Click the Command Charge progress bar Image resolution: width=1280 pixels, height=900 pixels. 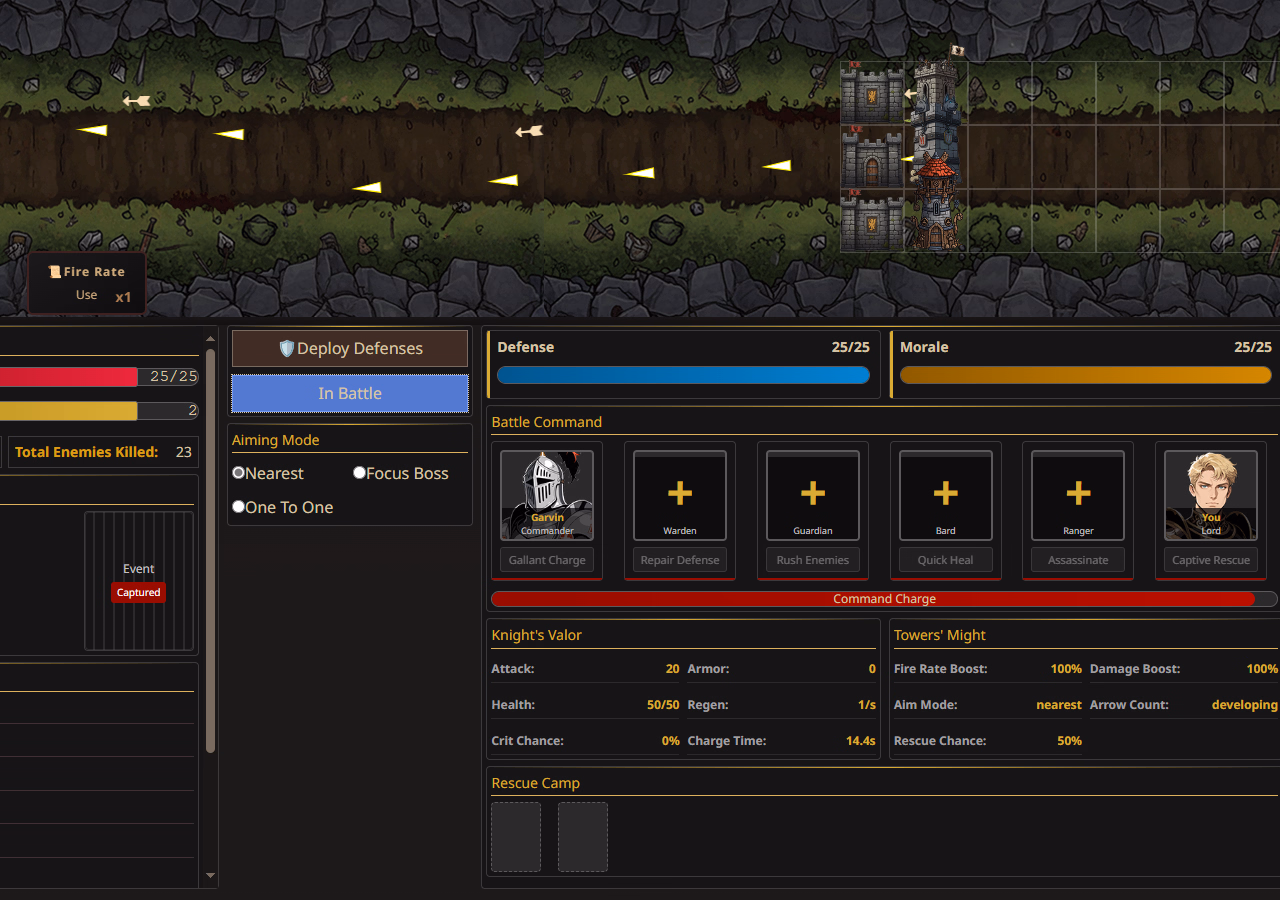(884, 599)
